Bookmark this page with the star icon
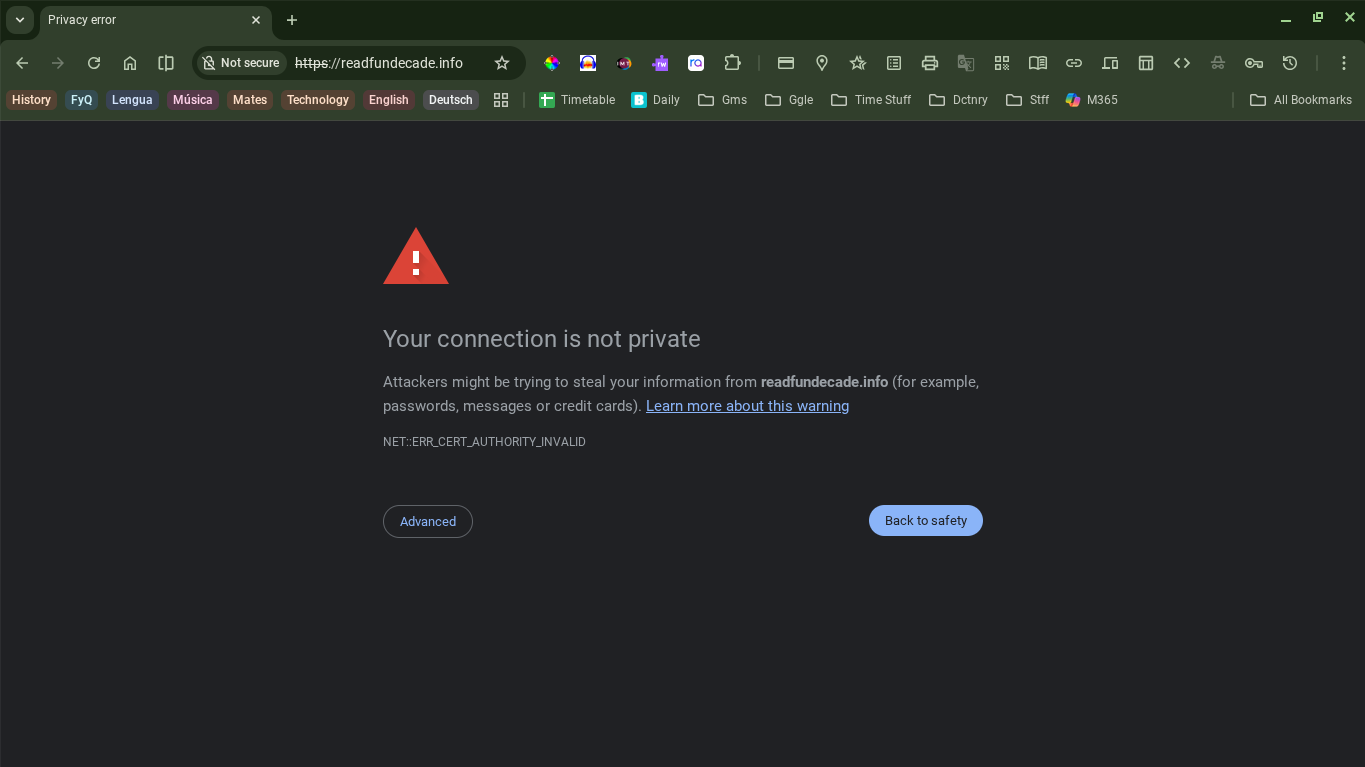This screenshot has height=767, width=1365. (502, 63)
